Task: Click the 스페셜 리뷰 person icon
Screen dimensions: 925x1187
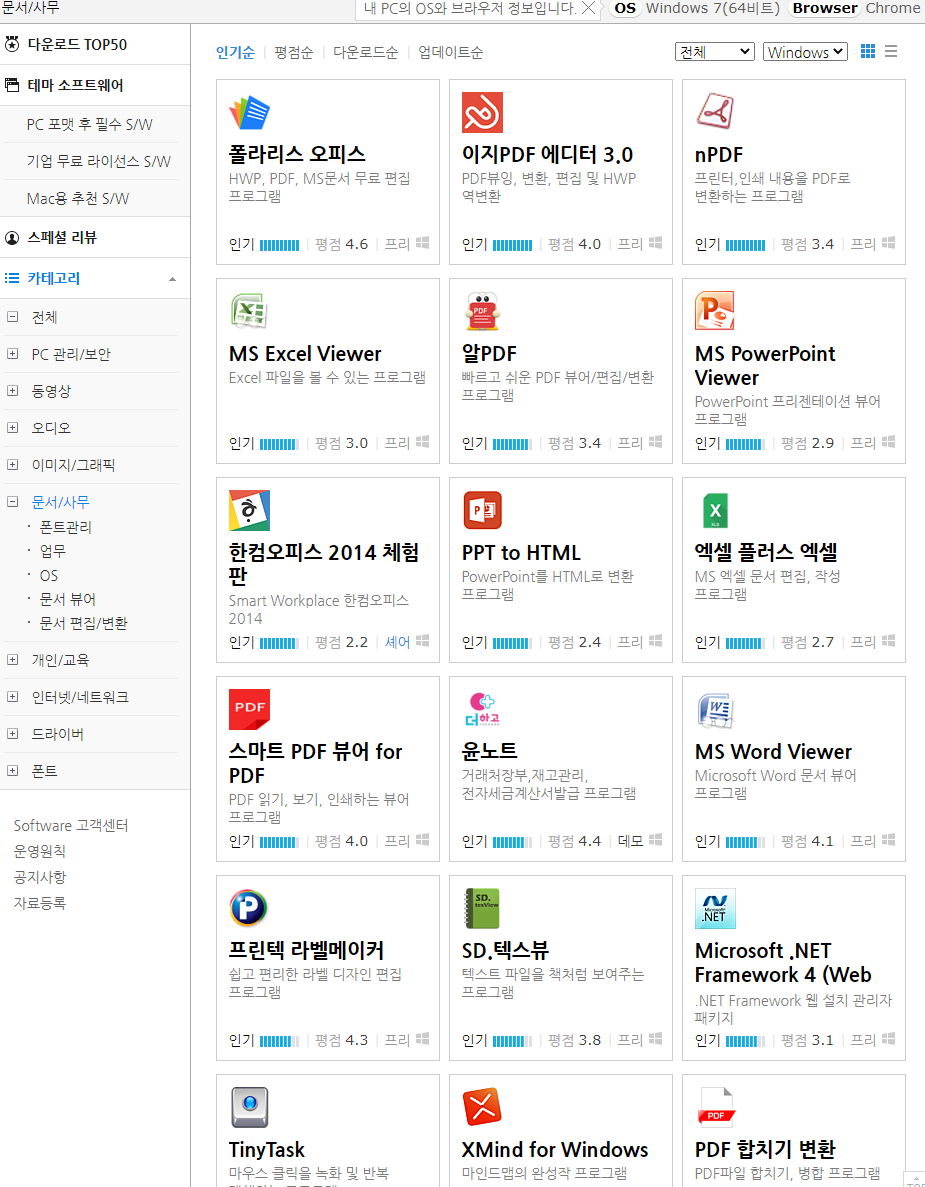Action: click(12, 237)
